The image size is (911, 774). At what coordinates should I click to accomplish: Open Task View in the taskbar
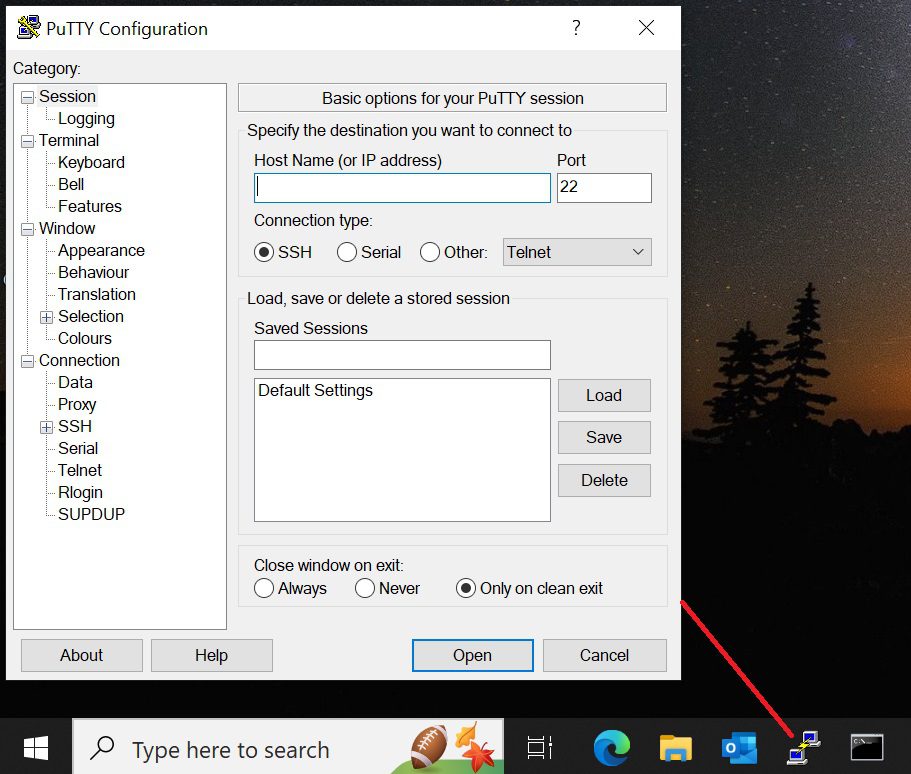(540, 747)
